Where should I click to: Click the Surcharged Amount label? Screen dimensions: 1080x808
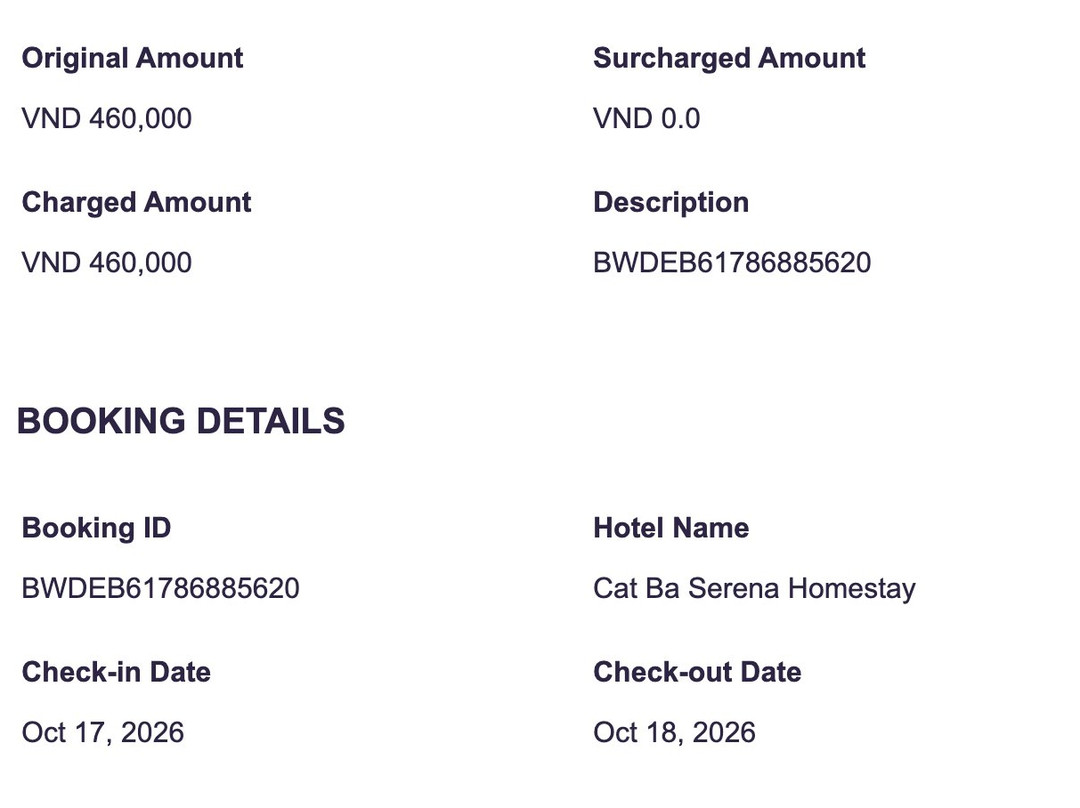click(729, 59)
